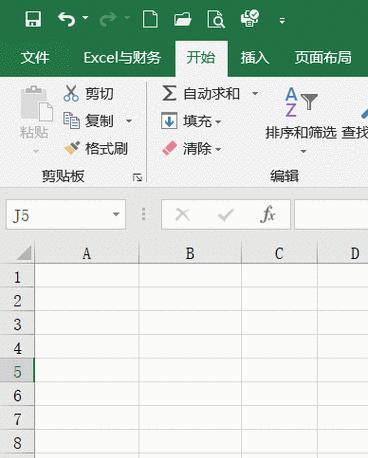The height and width of the screenshot is (458, 368).
Task: Select the 格式刷 format painter brush
Action: [x=96, y=149]
